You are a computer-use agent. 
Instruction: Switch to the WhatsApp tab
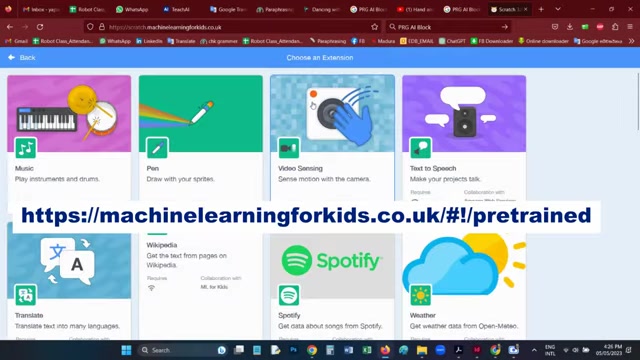132,9
